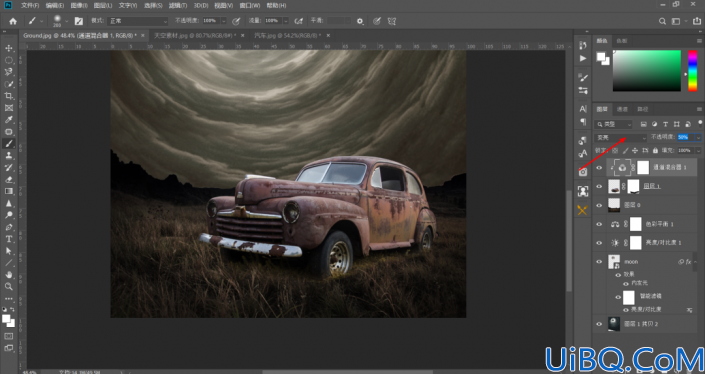Switch to the Channels tab in layers panel
The height and width of the screenshot is (374, 705).
[622, 109]
